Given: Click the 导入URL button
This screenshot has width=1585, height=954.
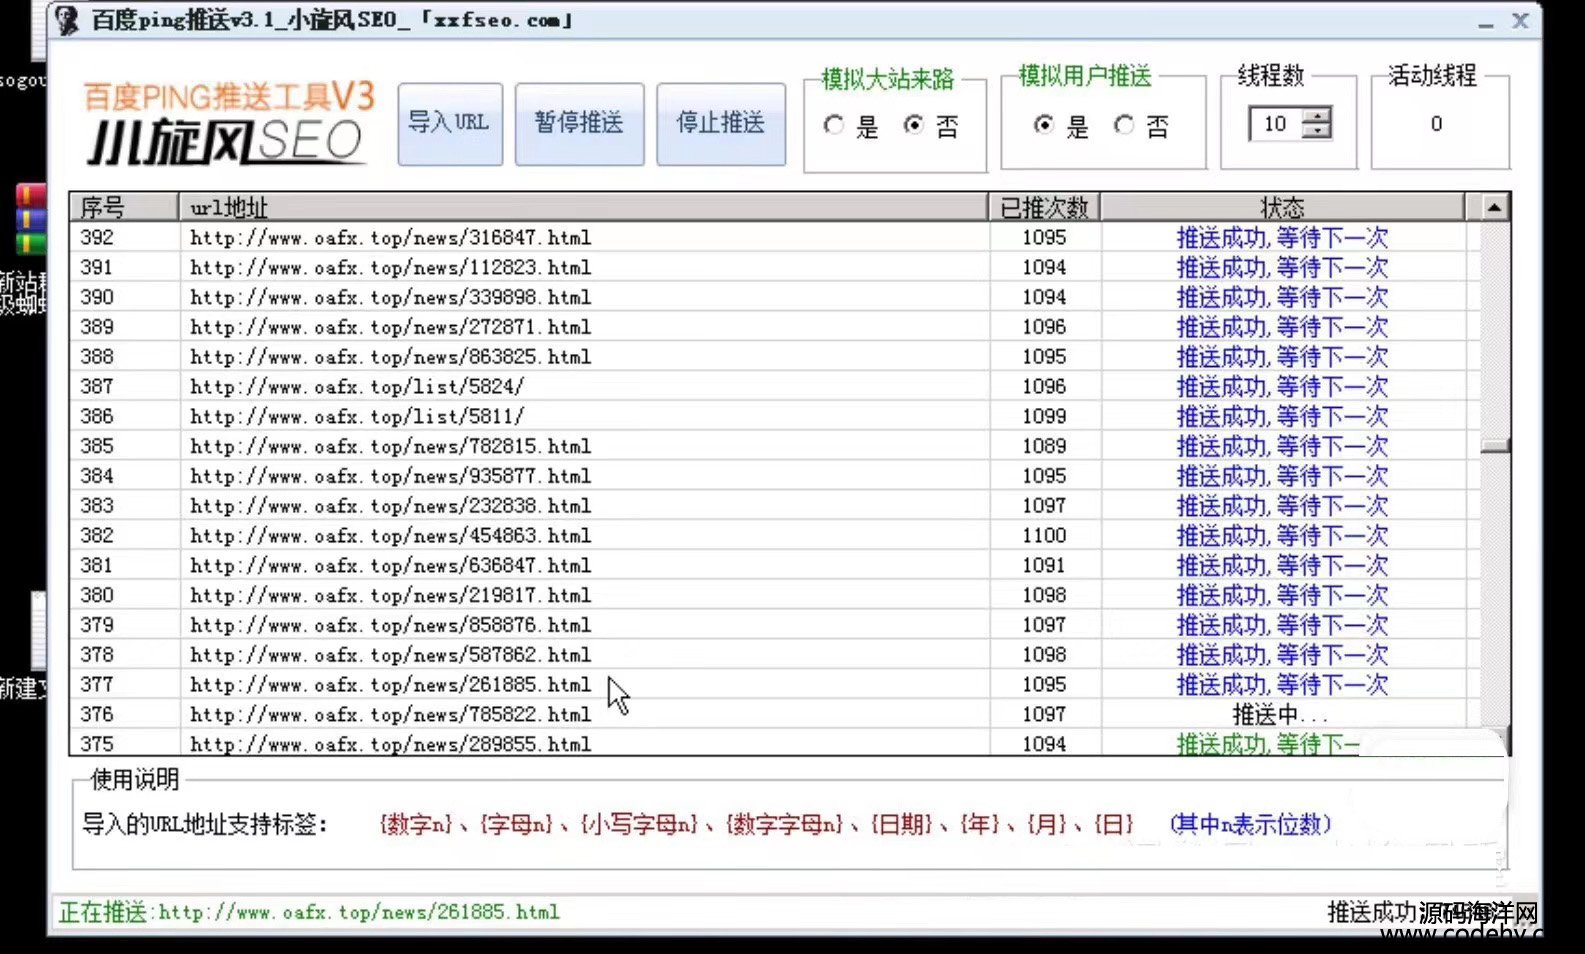Looking at the screenshot, I should tap(450, 124).
